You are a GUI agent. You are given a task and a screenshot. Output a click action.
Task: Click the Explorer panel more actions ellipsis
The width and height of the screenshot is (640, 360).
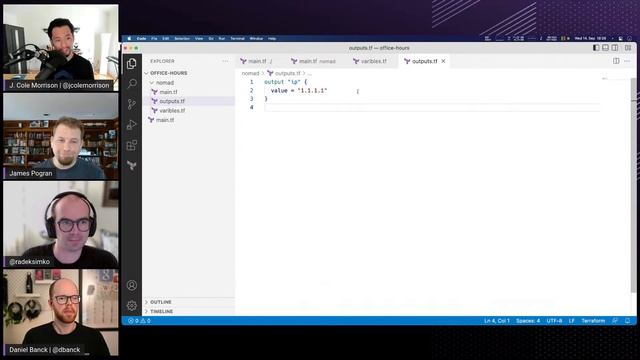point(225,61)
